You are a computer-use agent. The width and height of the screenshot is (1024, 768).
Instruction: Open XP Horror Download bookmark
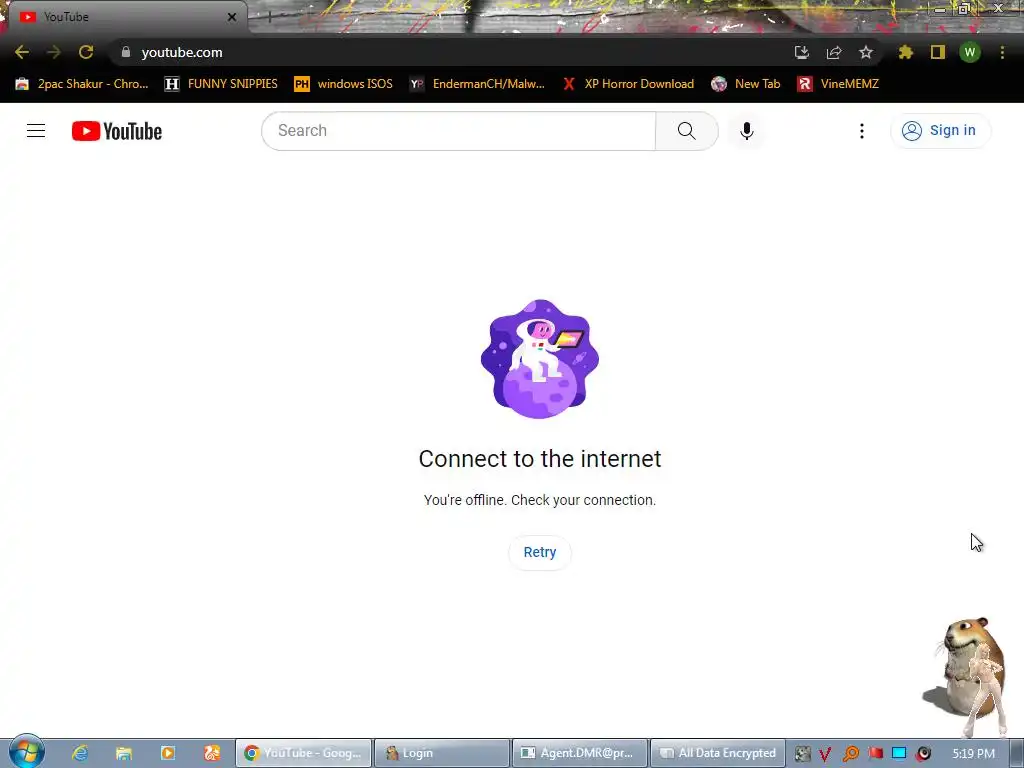click(x=628, y=84)
